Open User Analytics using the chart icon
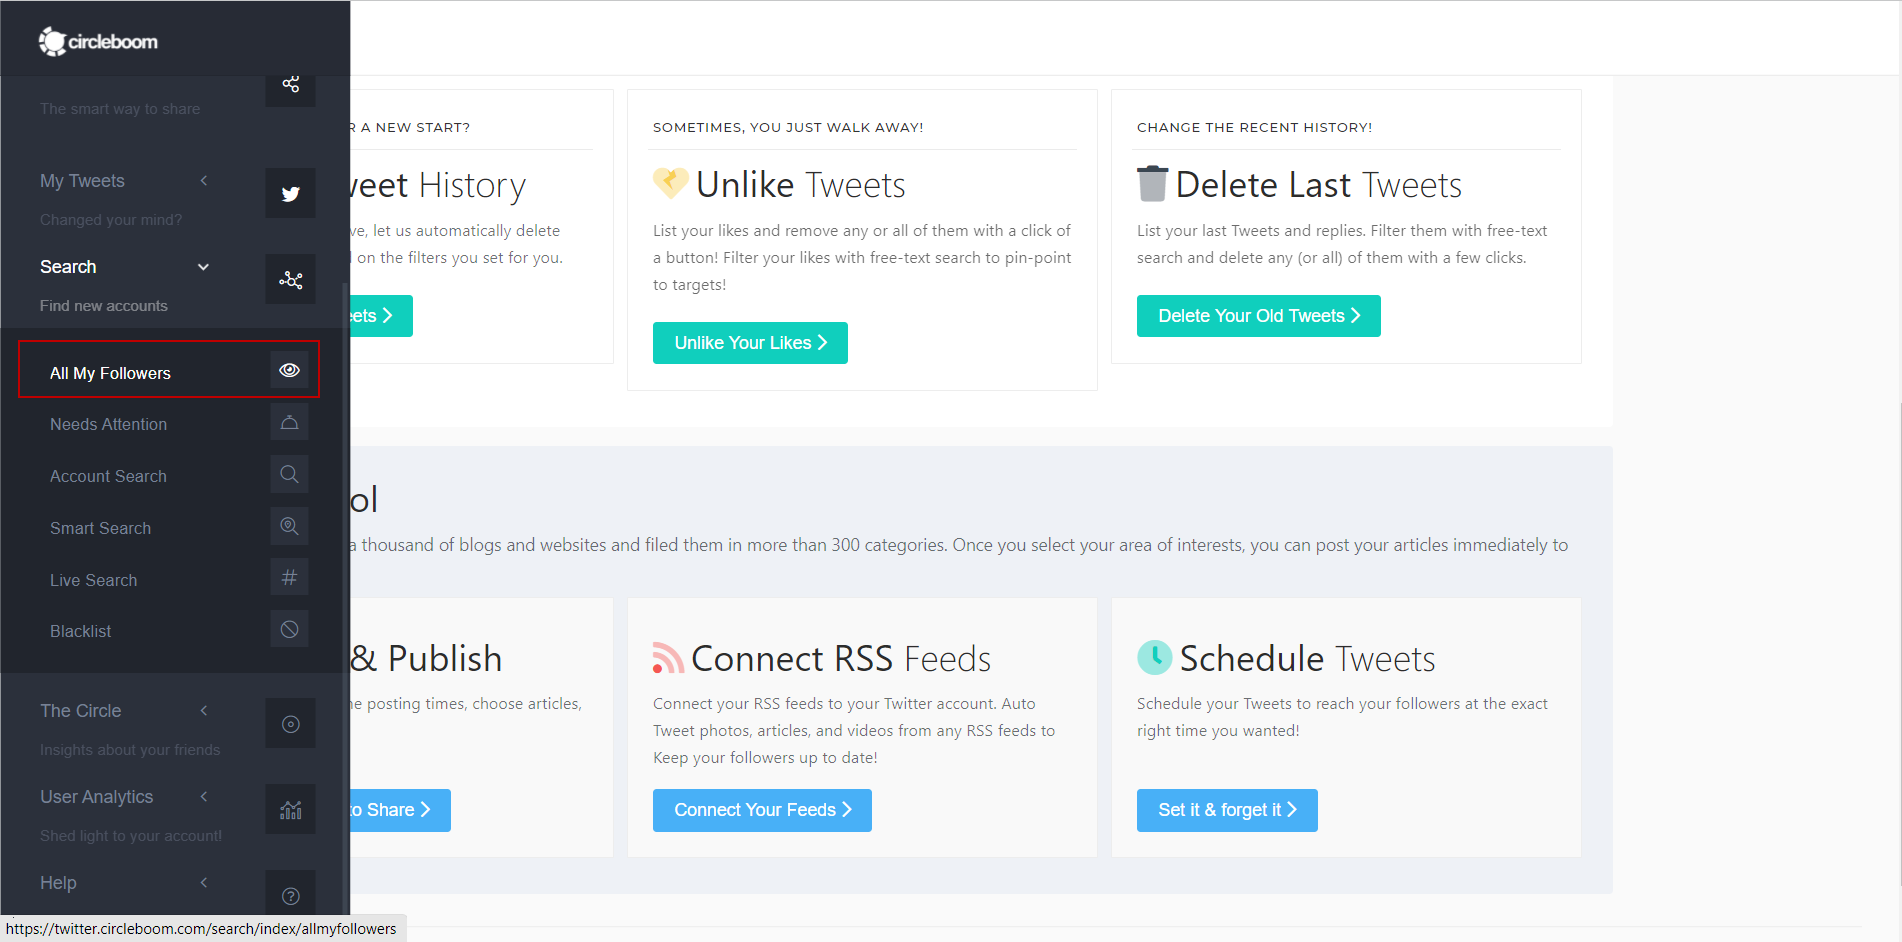 pyautogui.click(x=290, y=809)
